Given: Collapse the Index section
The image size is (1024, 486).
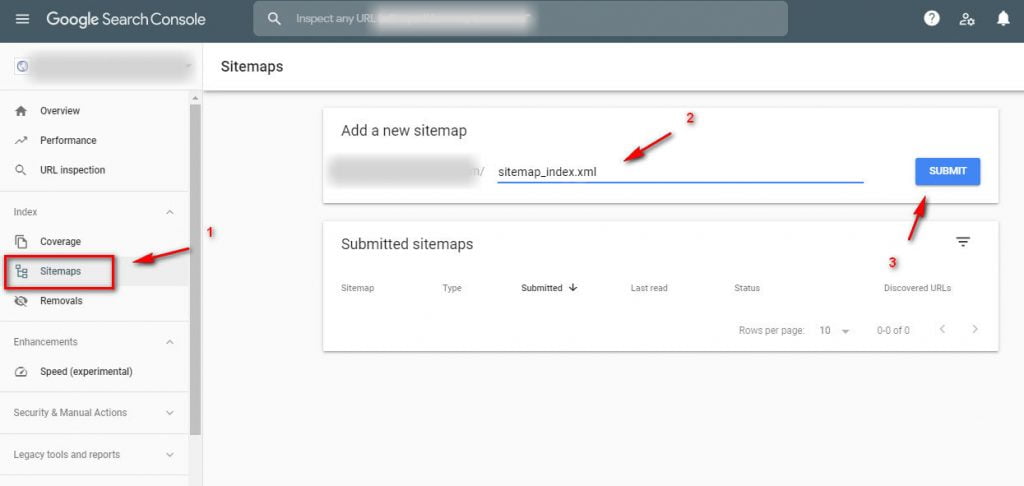Looking at the screenshot, I should [x=170, y=212].
